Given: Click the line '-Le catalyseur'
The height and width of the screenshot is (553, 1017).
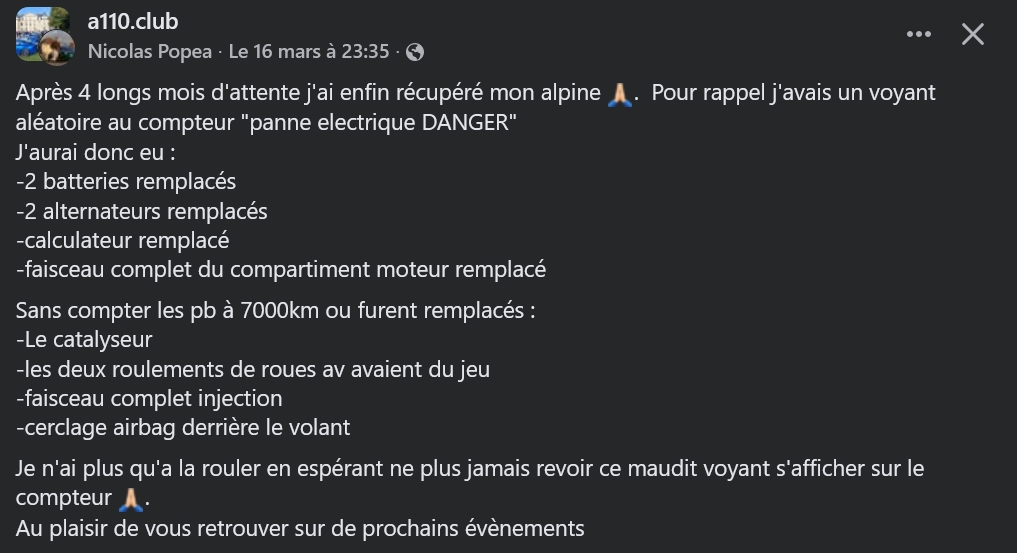Looking at the screenshot, I should [x=84, y=340].
